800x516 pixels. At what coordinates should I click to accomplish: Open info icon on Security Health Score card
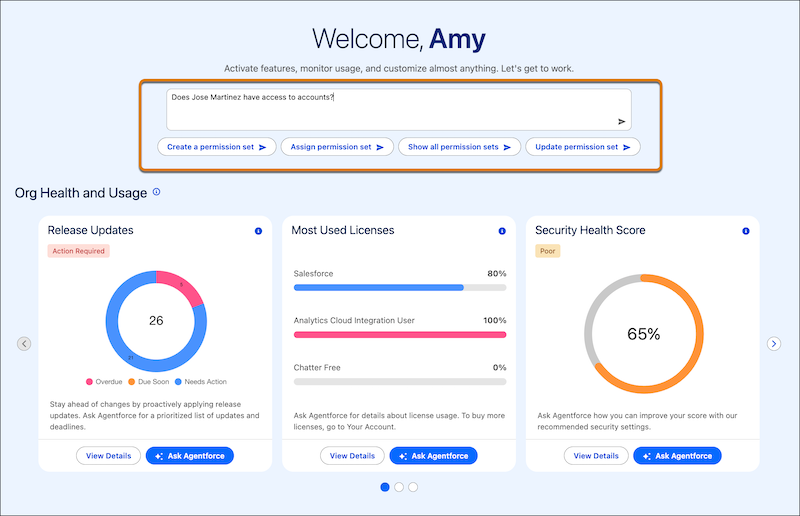746,231
